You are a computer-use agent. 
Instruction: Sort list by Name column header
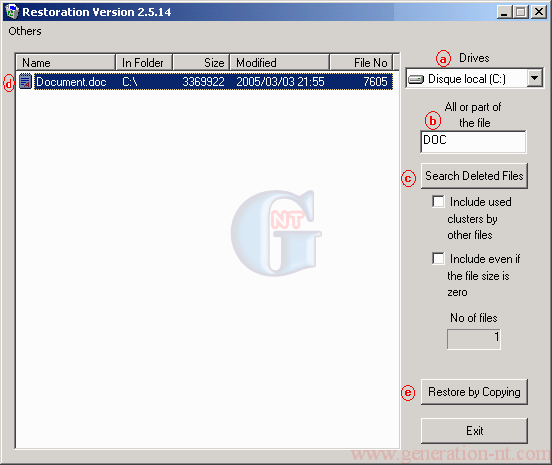coord(66,62)
